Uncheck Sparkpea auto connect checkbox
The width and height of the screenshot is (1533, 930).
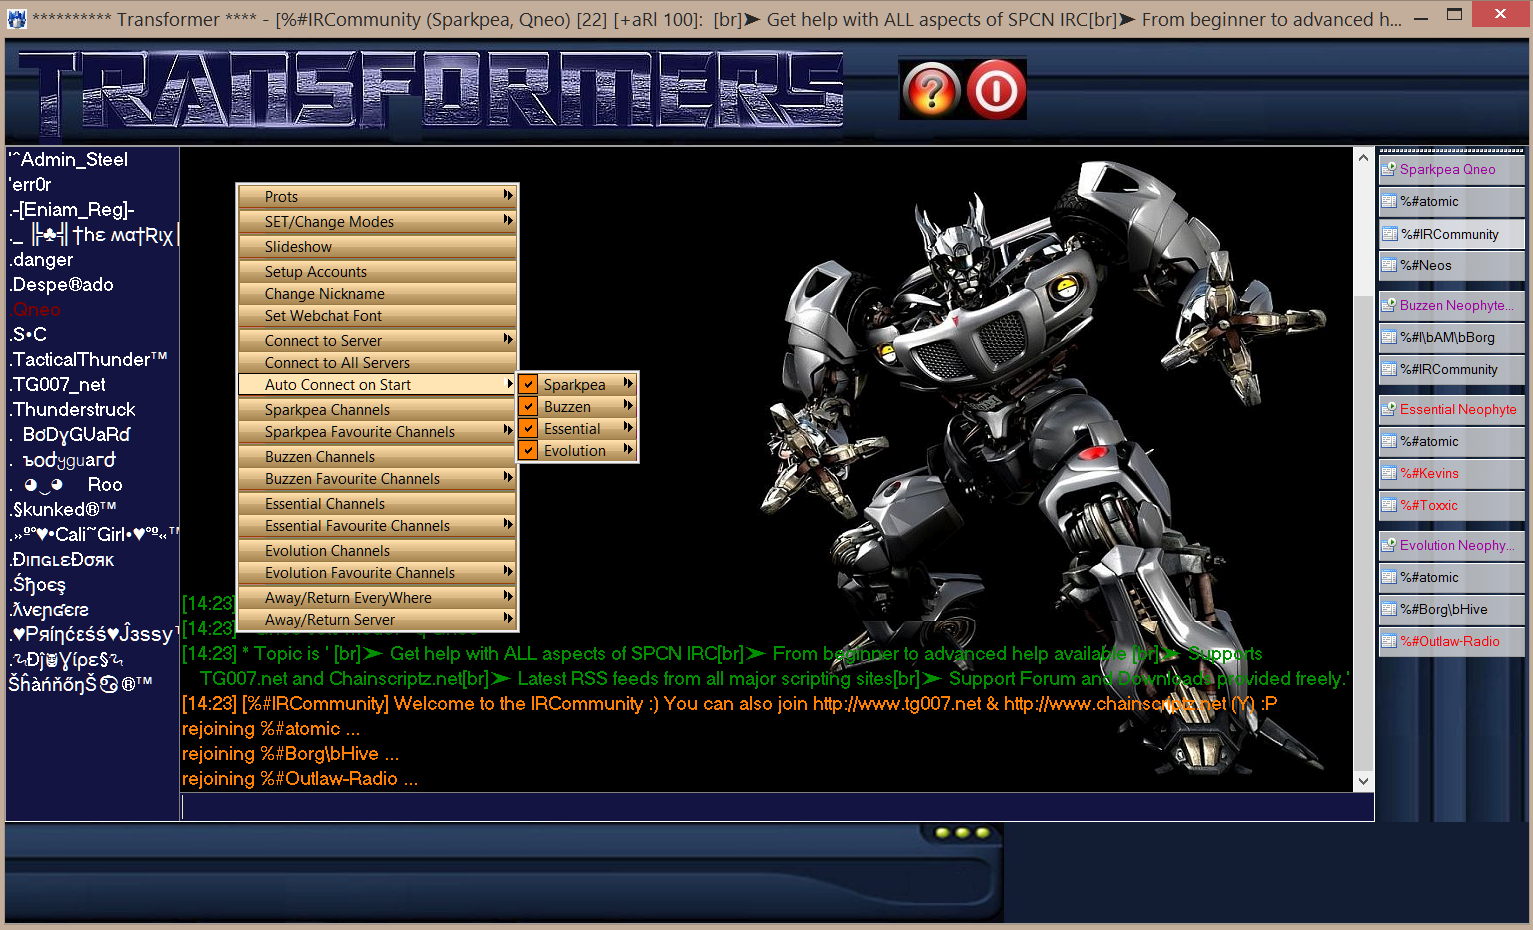tap(529, 385)
